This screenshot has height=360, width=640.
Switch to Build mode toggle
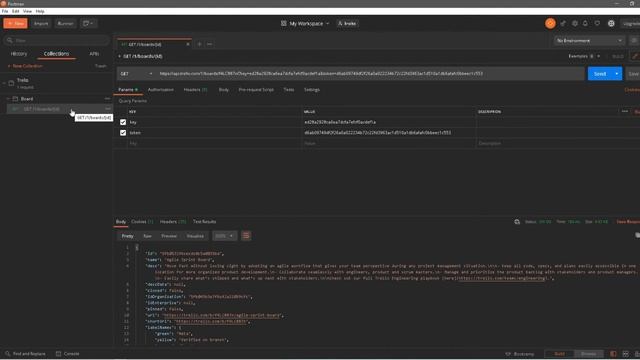(x=559, y=354)
